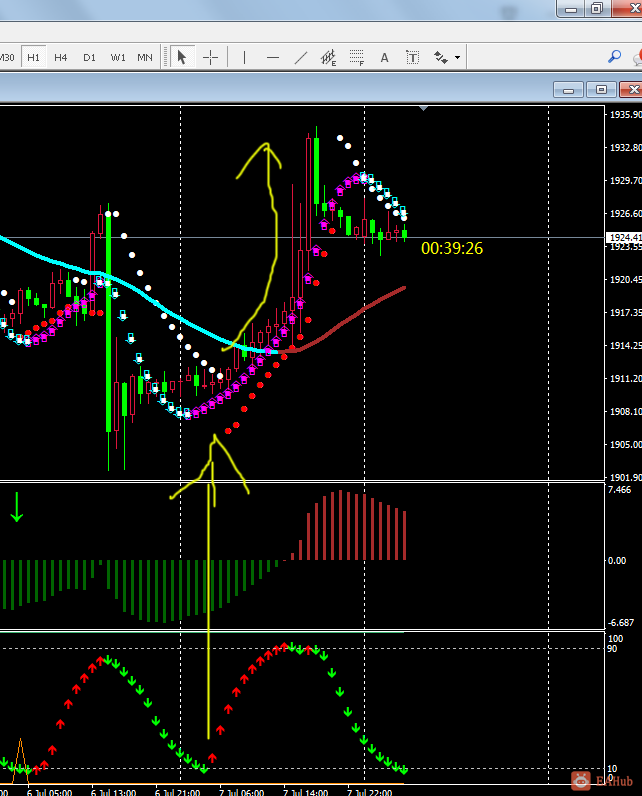The width and height of the screenshot is (642, 796).
Task: Select the equidistant channel tool
Action: (x=329, y=57)
